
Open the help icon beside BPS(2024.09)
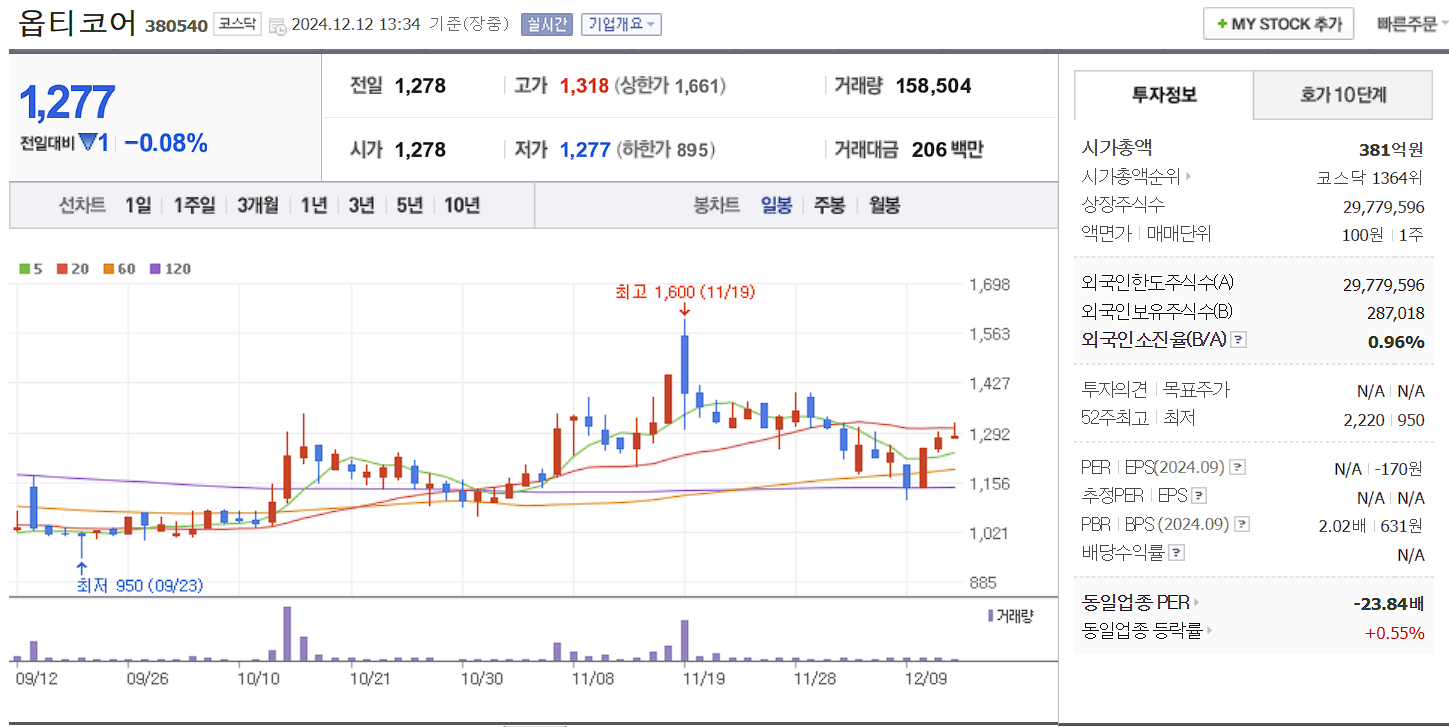tap(1241, 522)
